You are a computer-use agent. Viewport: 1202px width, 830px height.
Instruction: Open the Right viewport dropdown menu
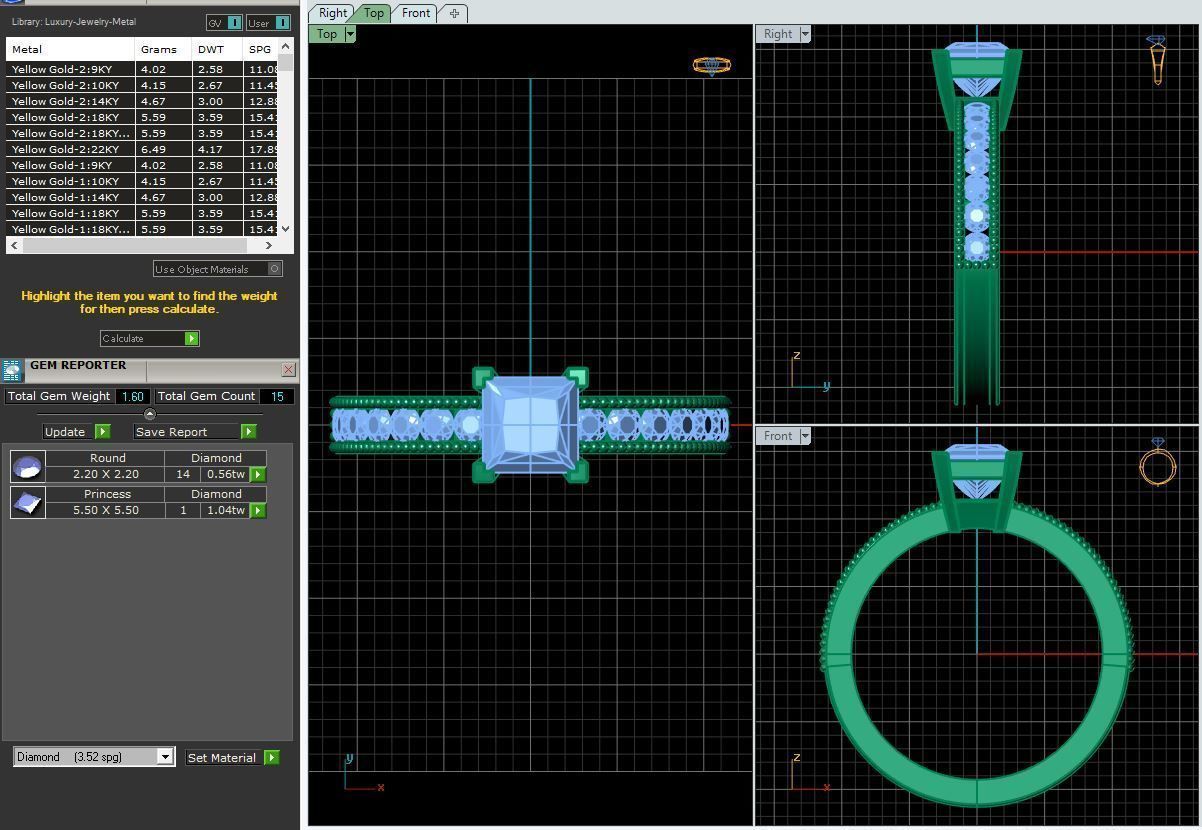click(x=805, y=34)
